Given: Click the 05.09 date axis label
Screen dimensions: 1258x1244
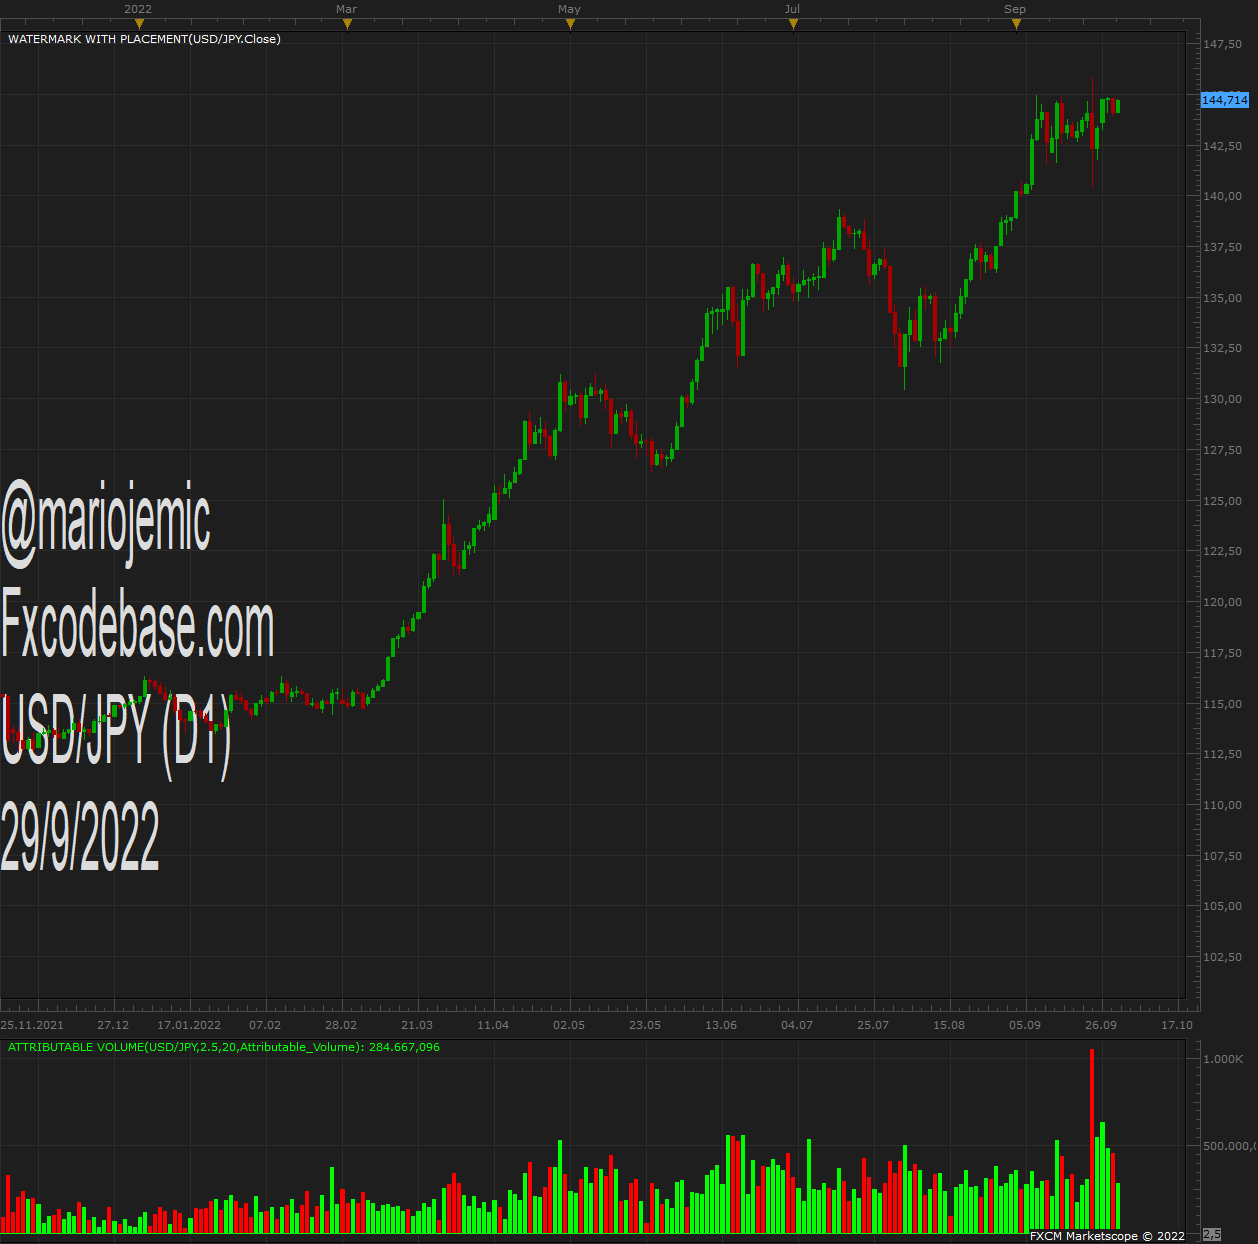Looking at the screenshot, I should (1025, 1025).
